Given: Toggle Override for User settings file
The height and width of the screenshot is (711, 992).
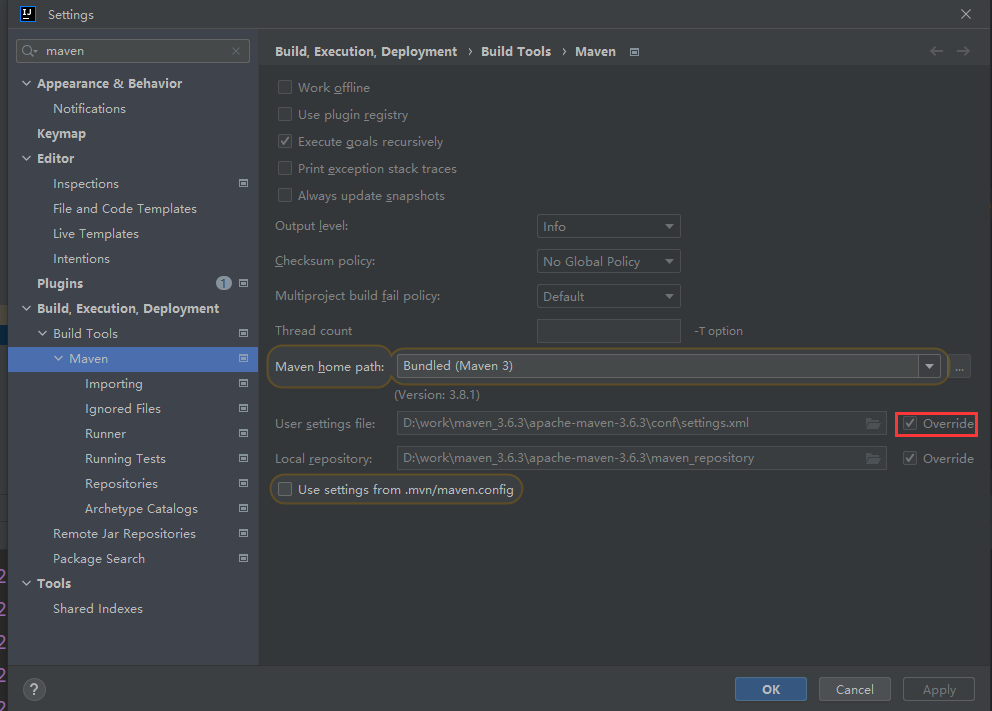Looking at the screenshot, I should (x=910, y=423).
